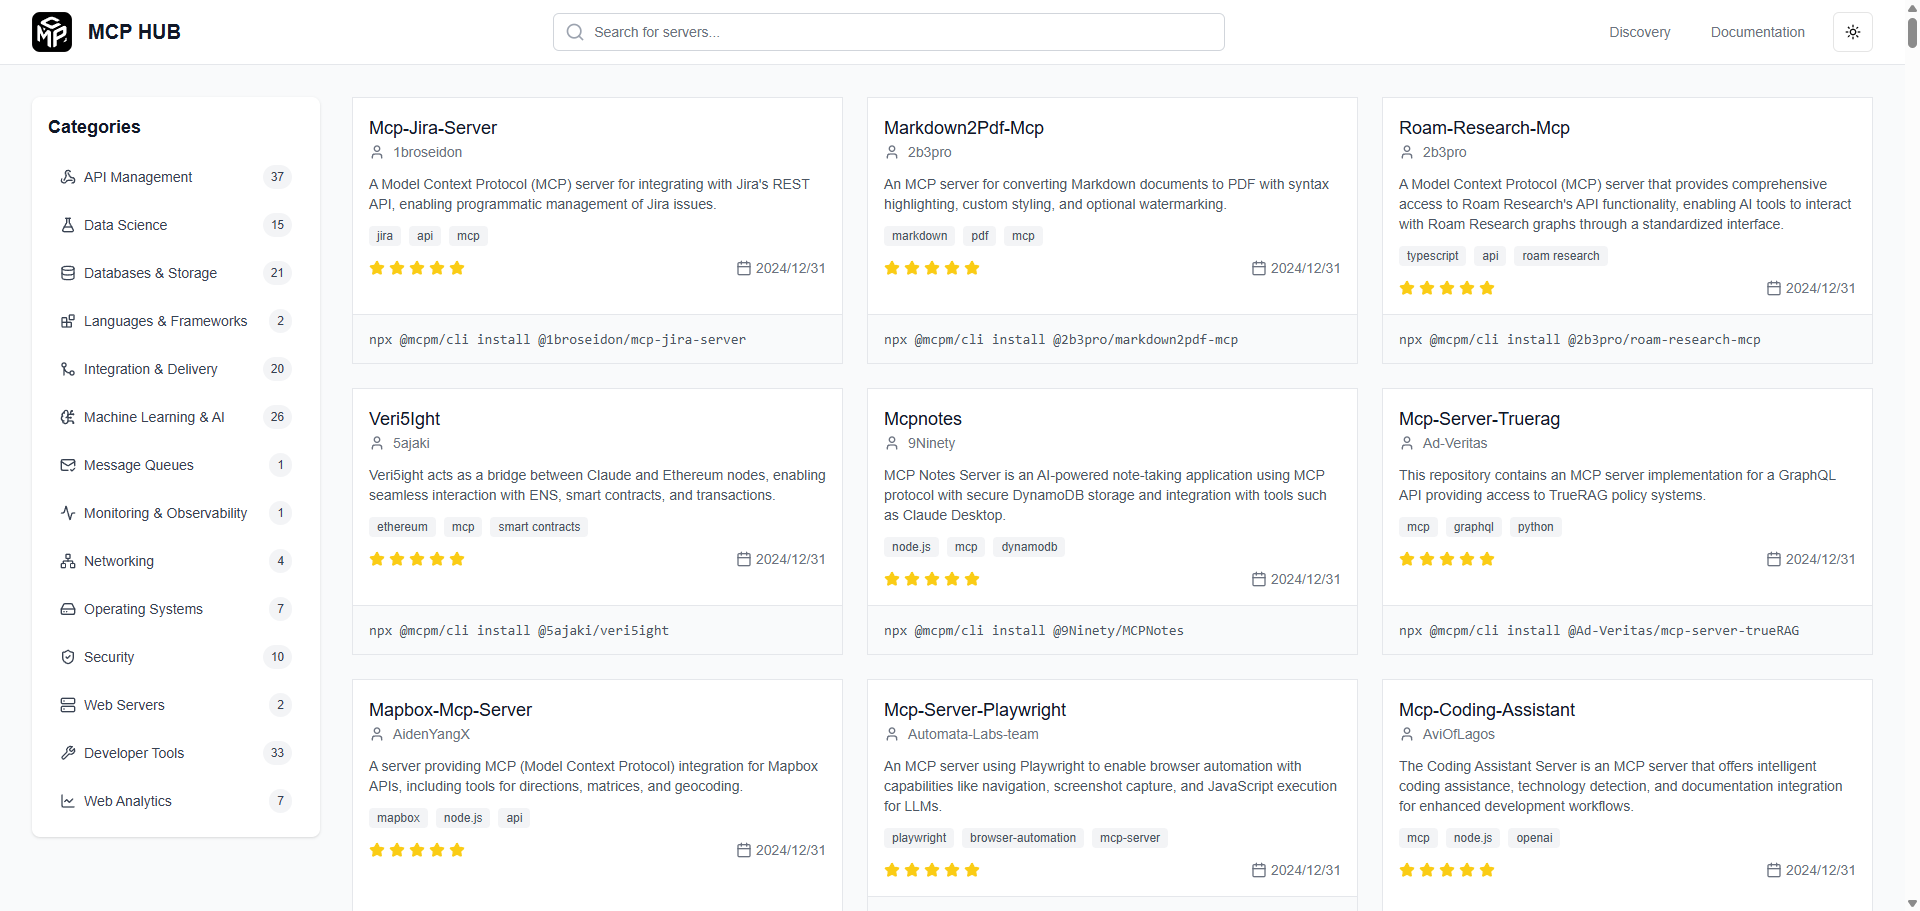Screen dimensions: 1920x911
Task: Click the page scrollbar down arrow
Action: 1912,903
